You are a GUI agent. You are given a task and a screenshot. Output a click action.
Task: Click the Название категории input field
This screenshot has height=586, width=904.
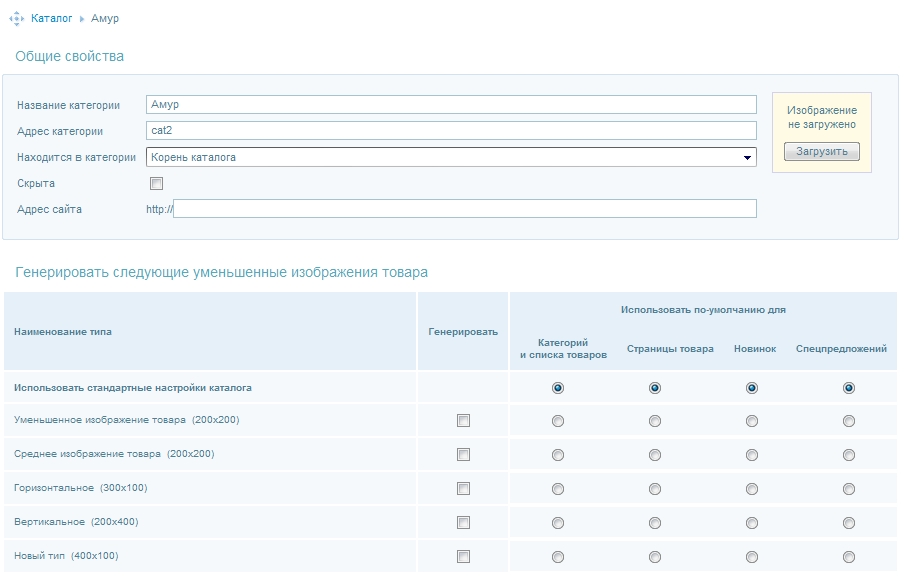pyautogui.click(x=451, y=105)
